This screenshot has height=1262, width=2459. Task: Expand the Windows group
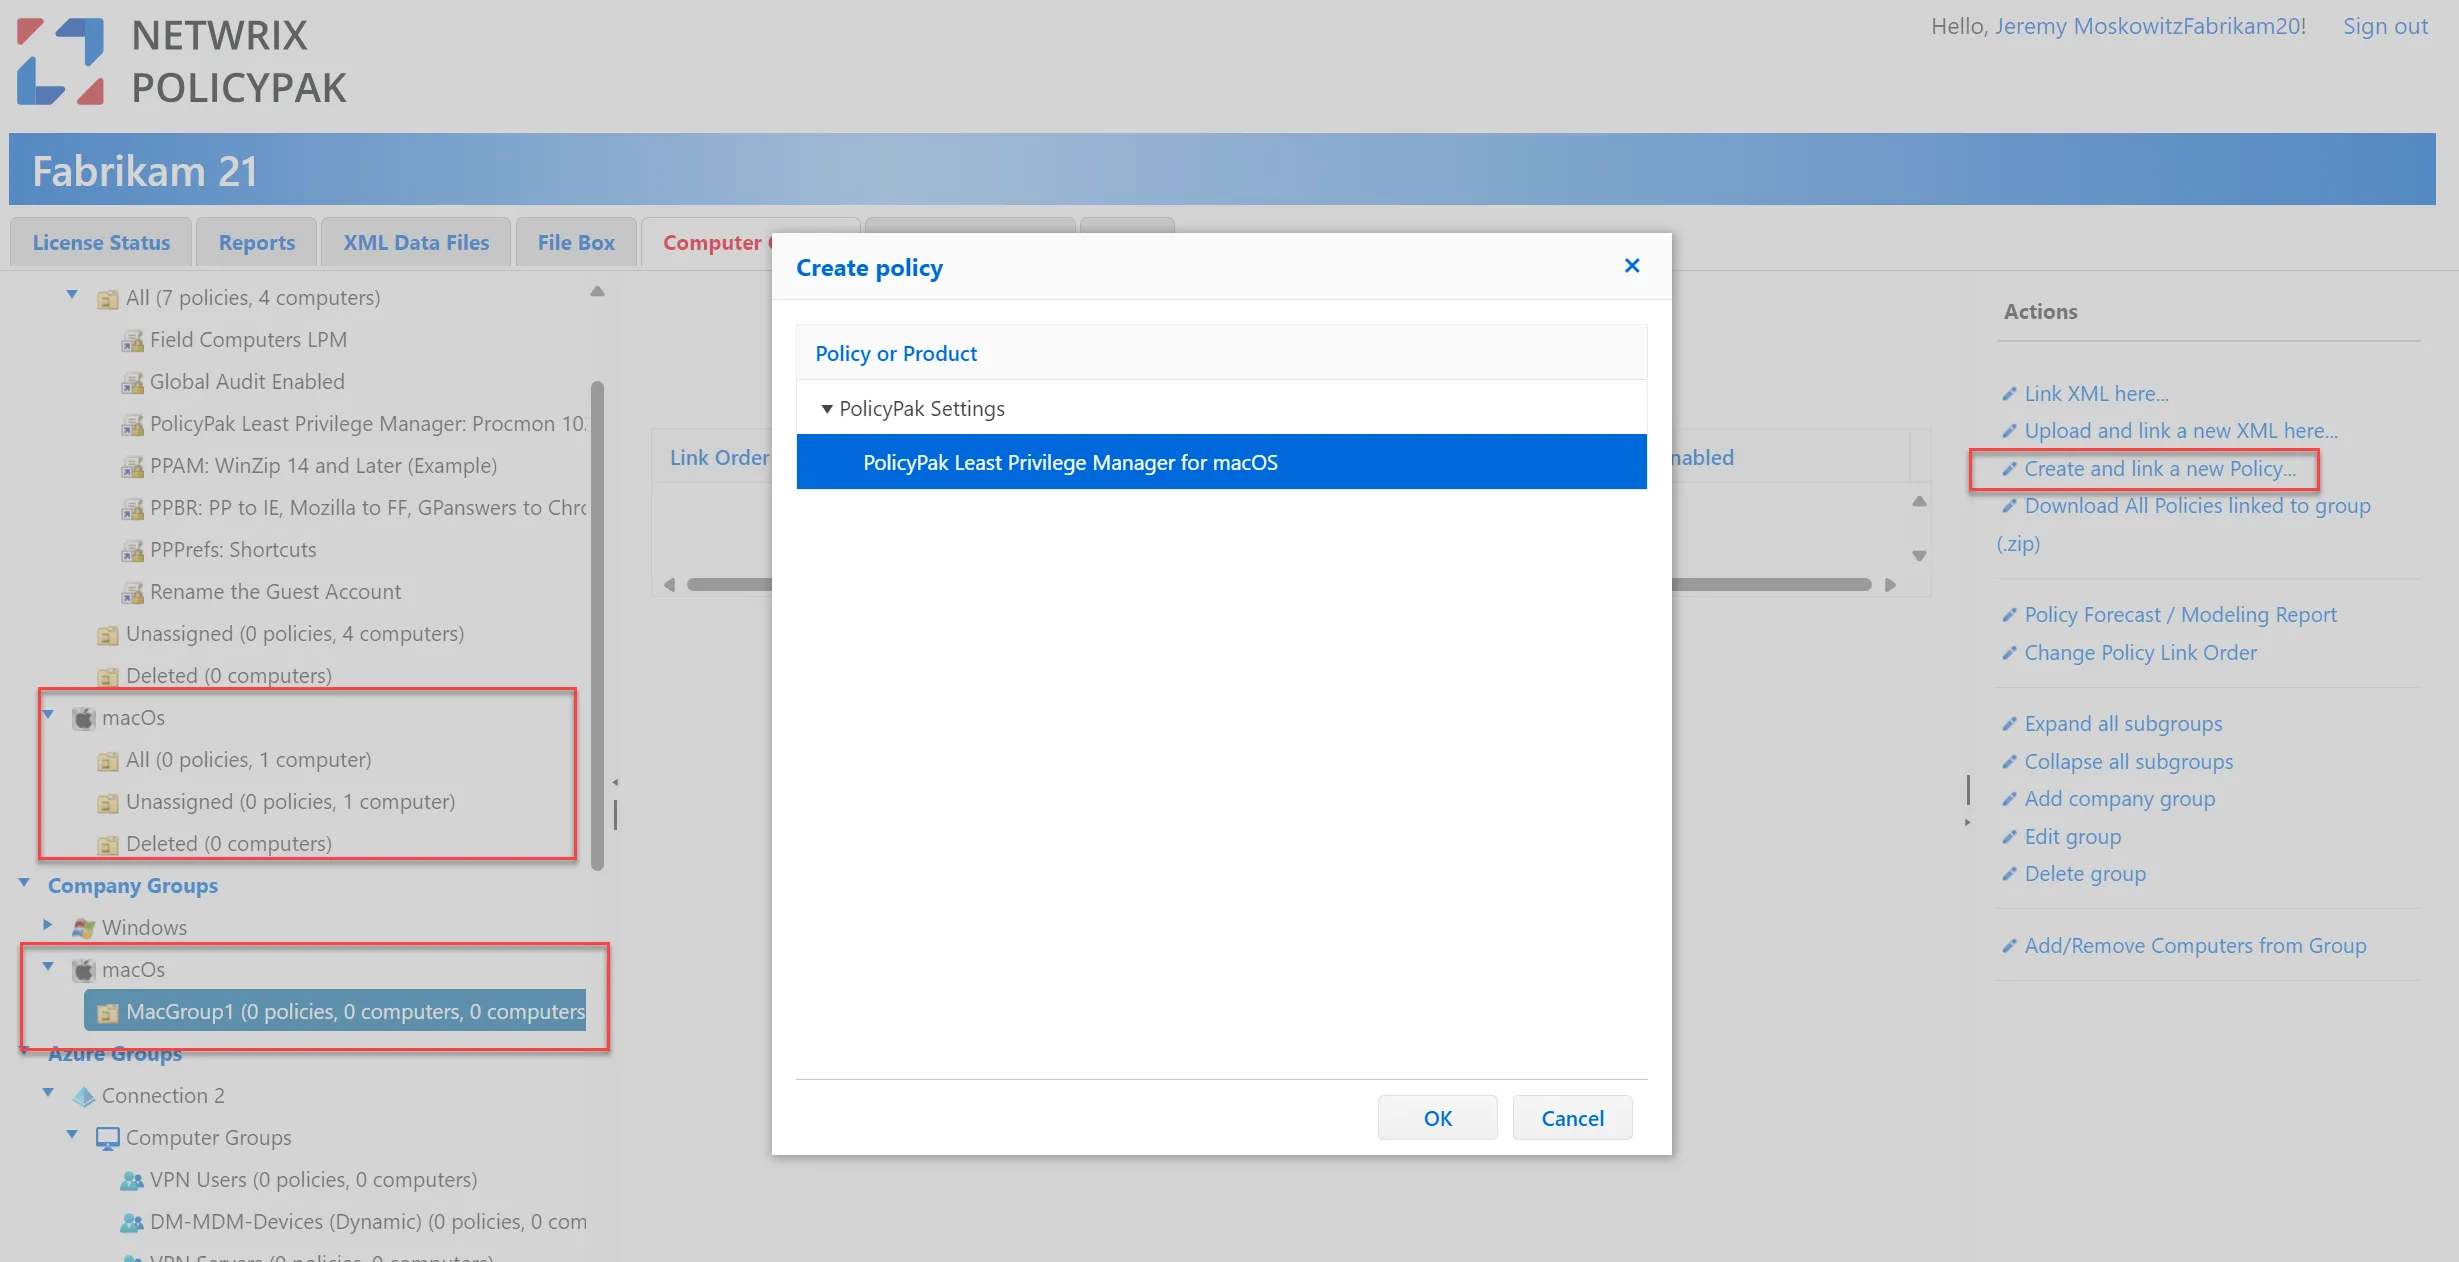[x=48, y=924]
